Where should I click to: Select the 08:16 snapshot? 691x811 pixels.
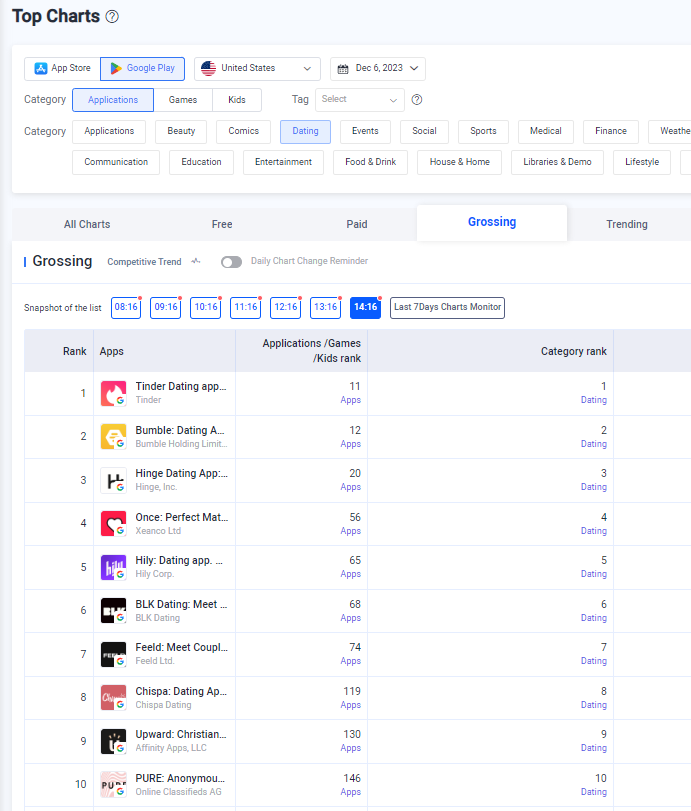126,308
